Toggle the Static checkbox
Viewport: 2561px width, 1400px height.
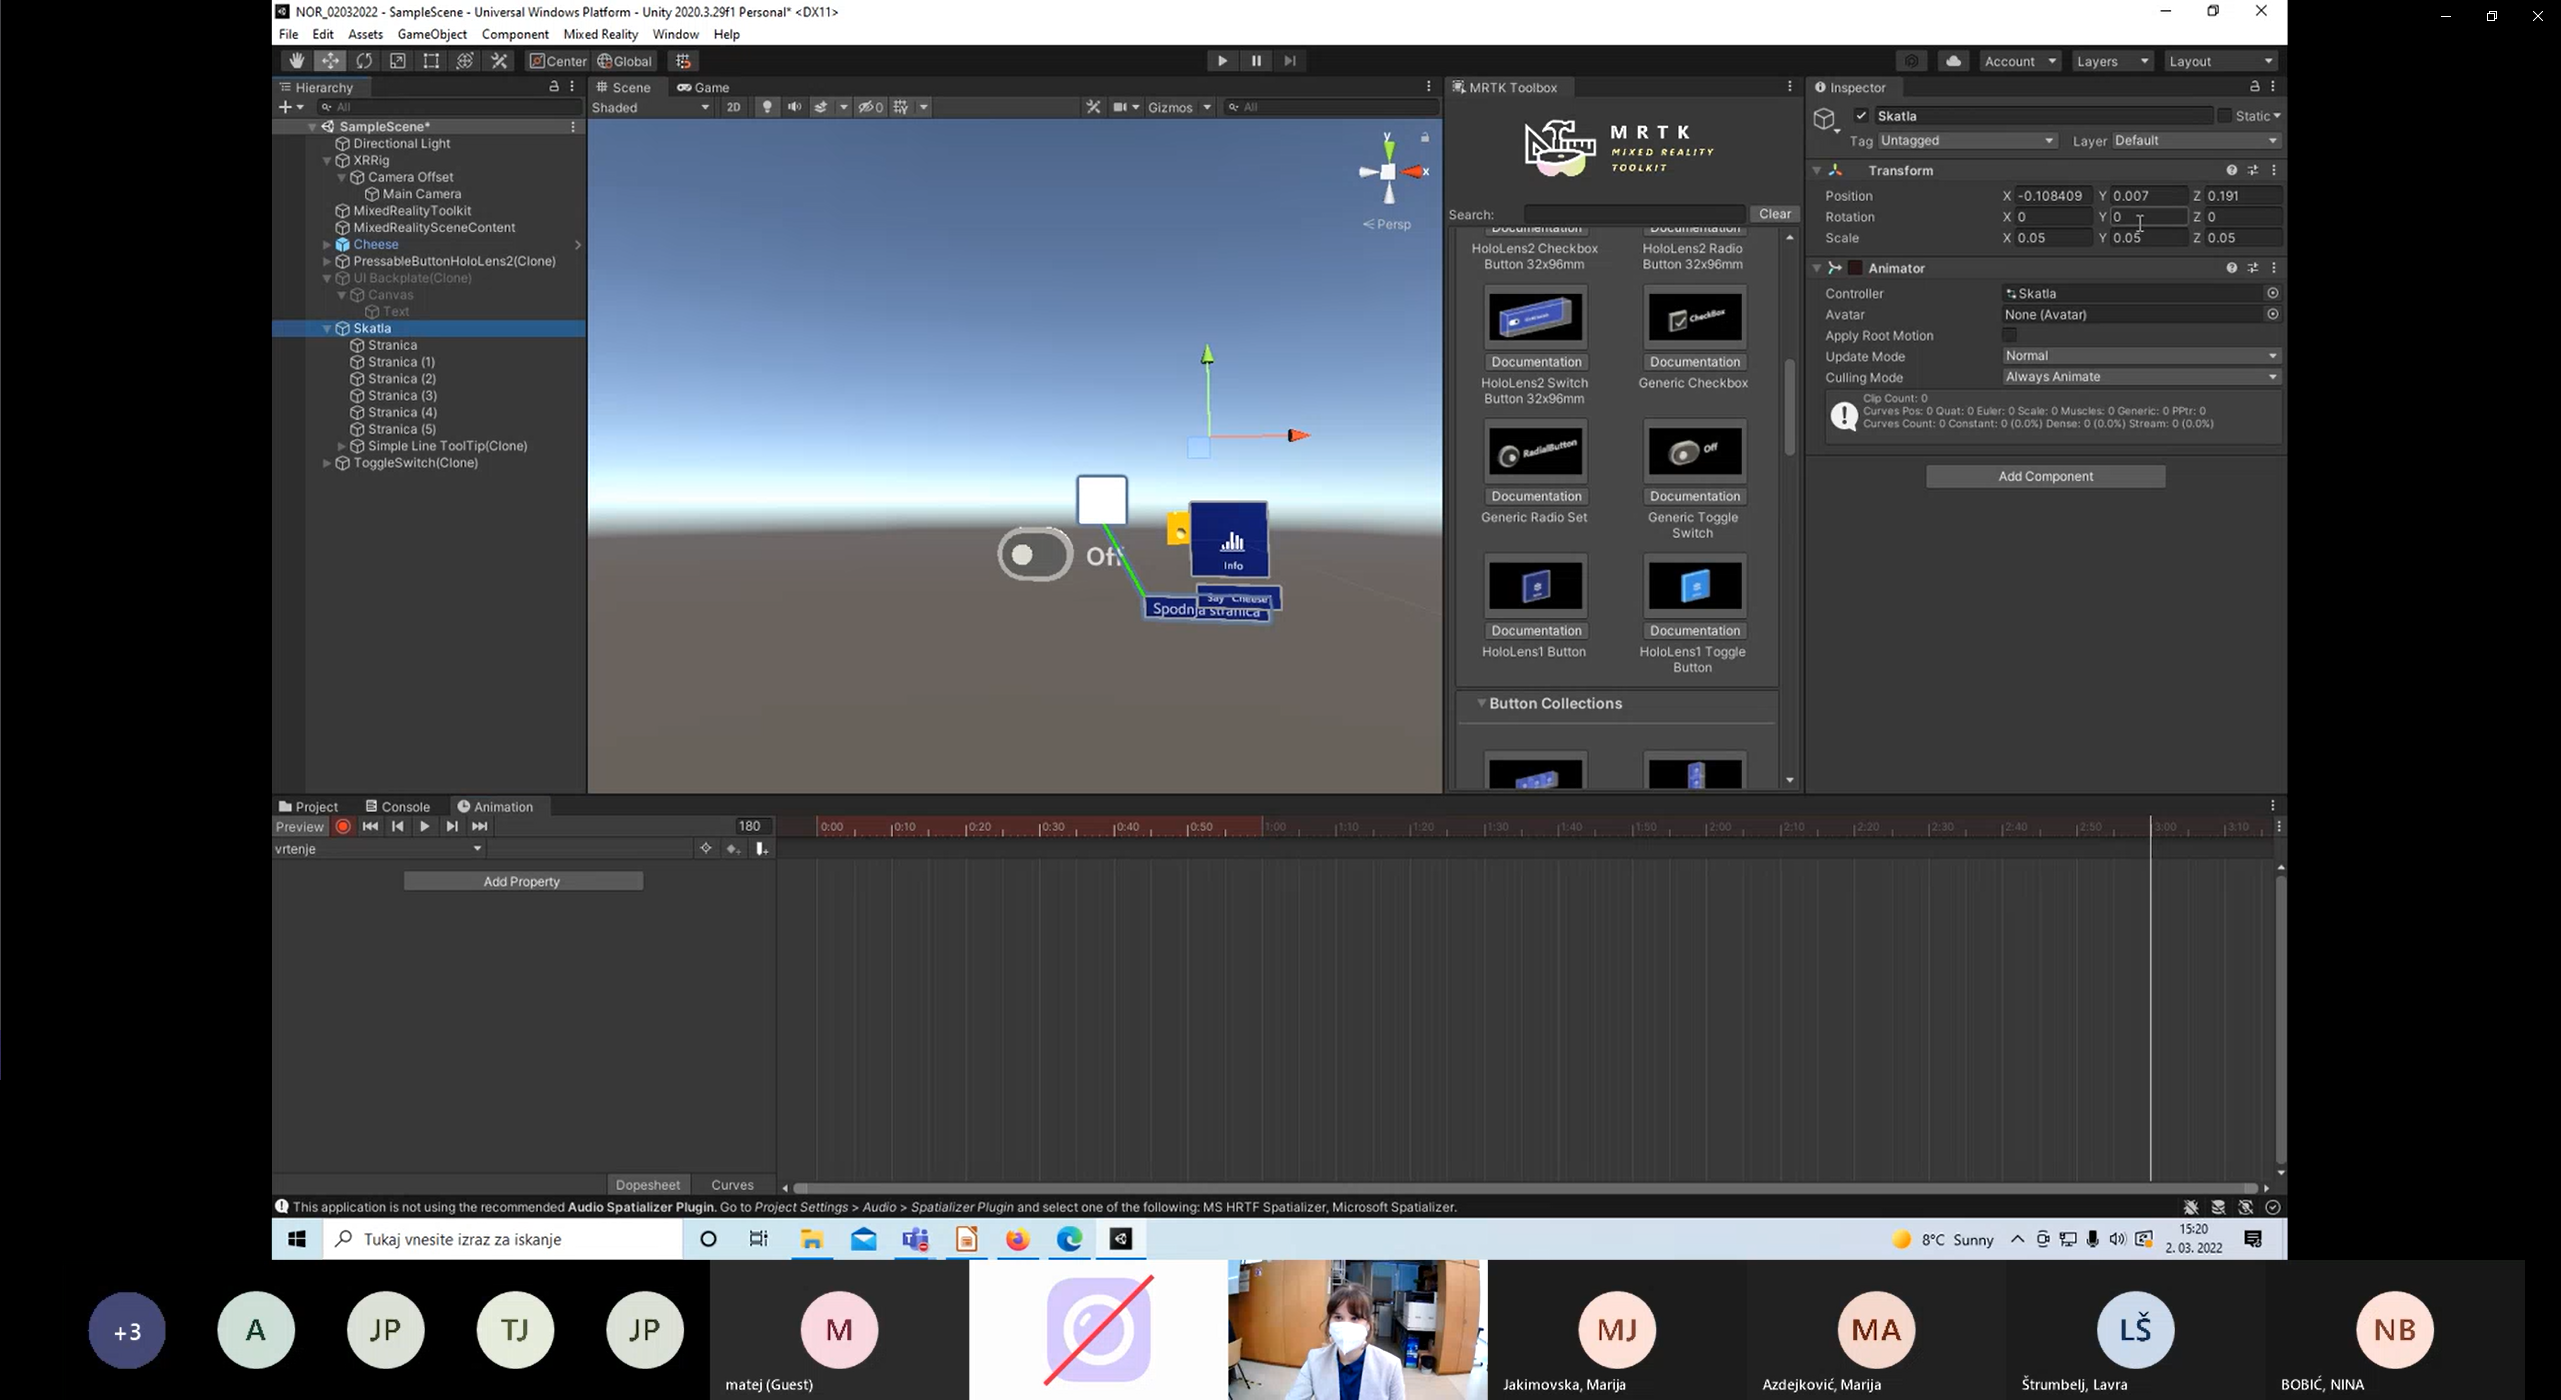(2224, 116)
